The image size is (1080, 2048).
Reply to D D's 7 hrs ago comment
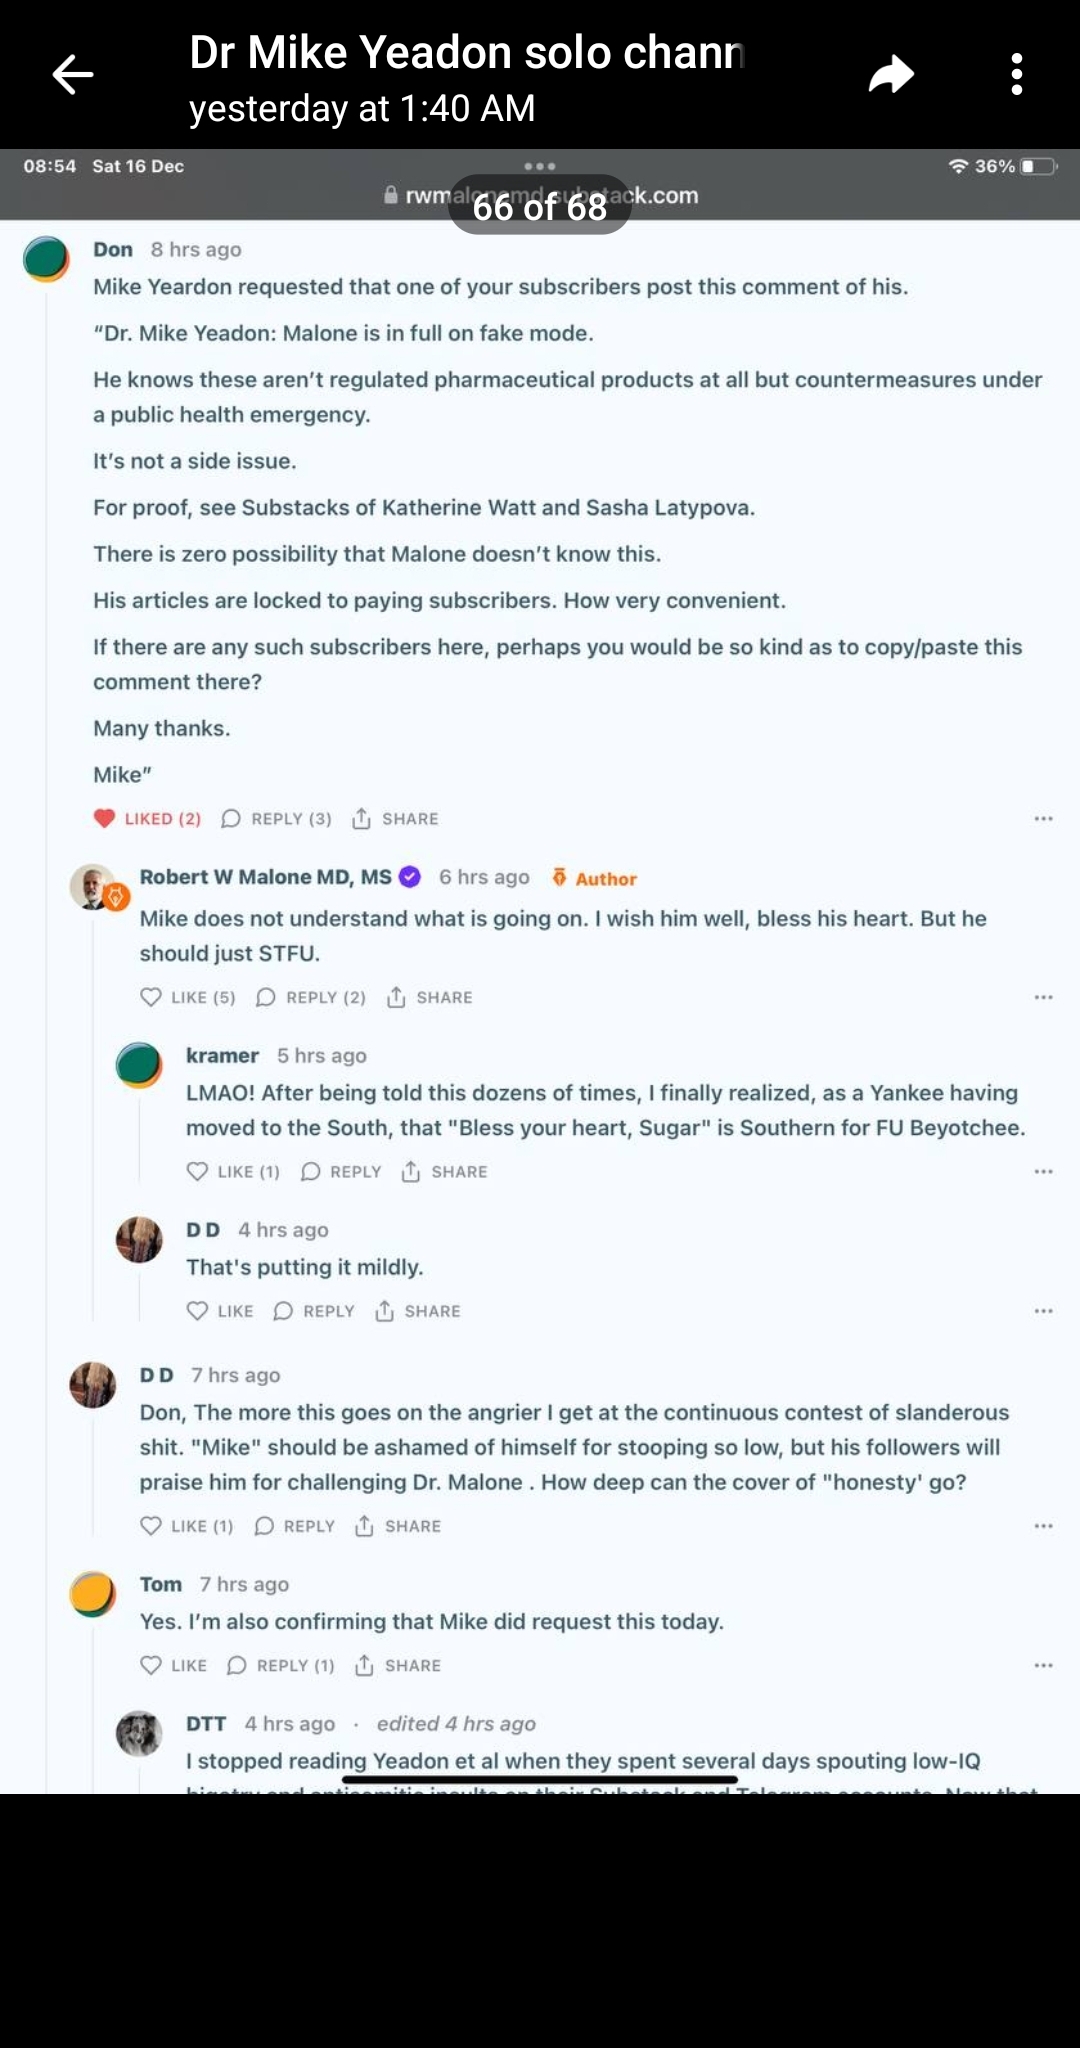(x=295, y=1526)
